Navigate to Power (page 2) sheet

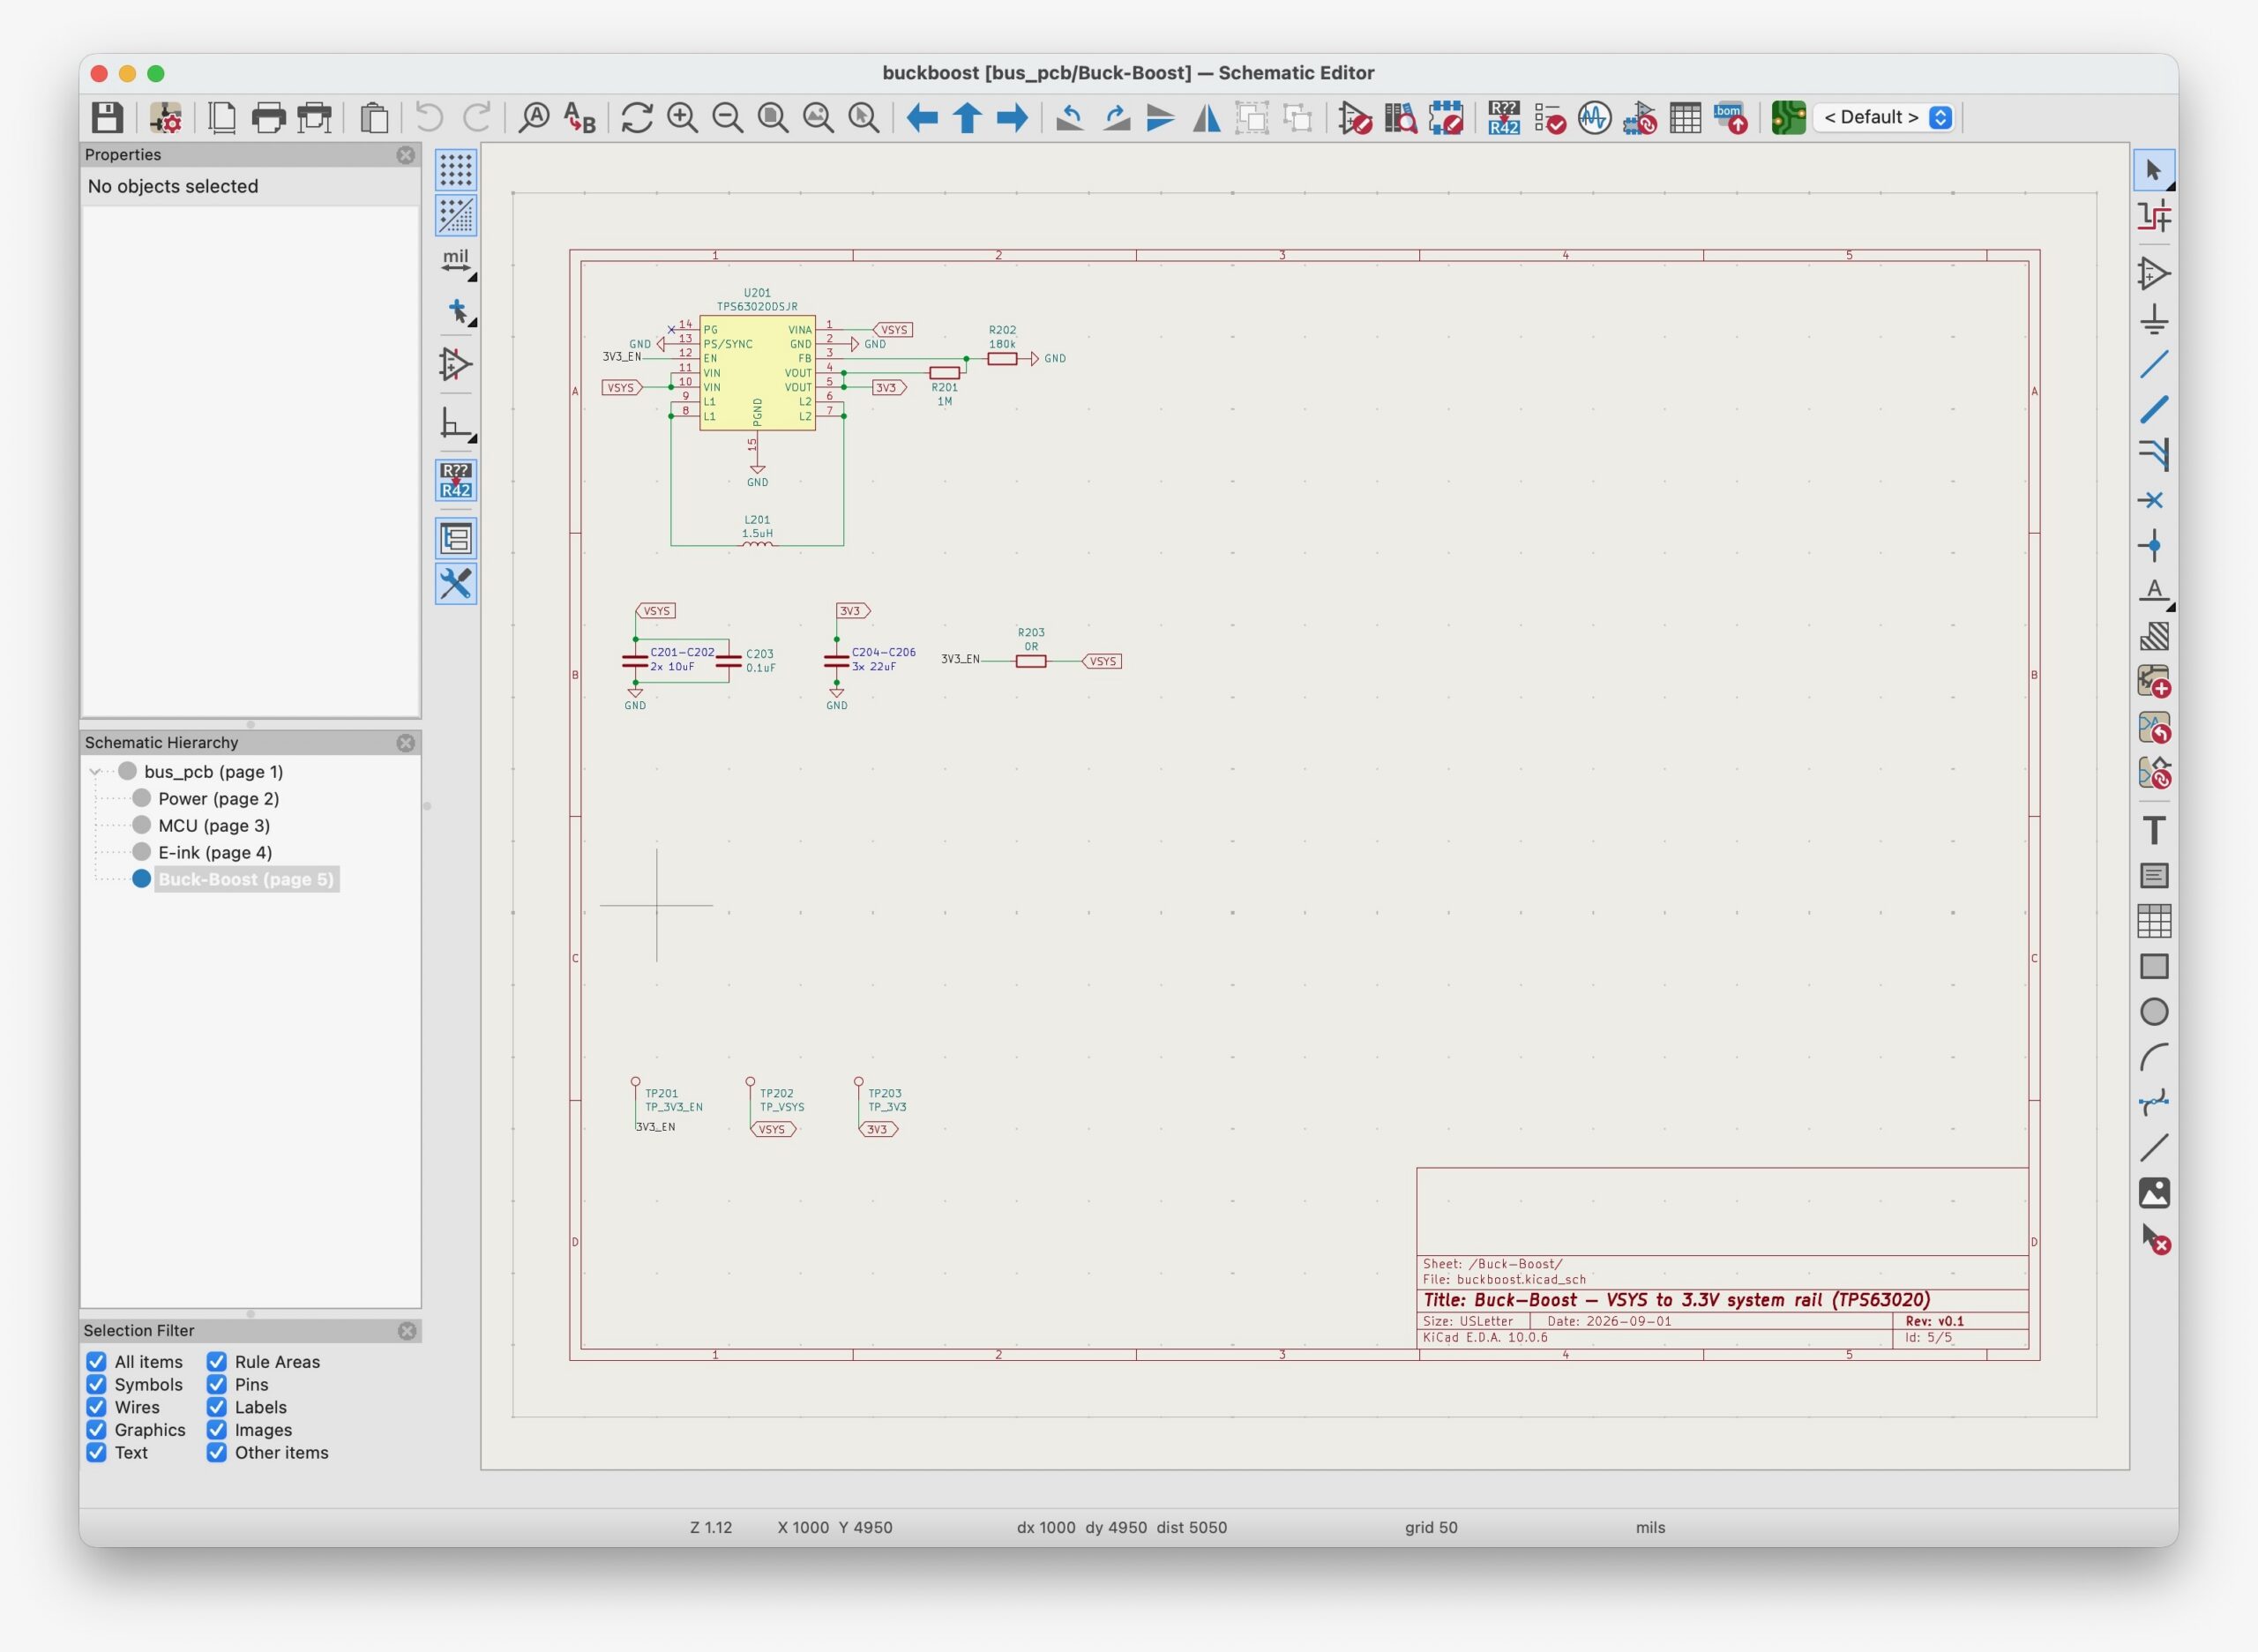tap(218, 798)
